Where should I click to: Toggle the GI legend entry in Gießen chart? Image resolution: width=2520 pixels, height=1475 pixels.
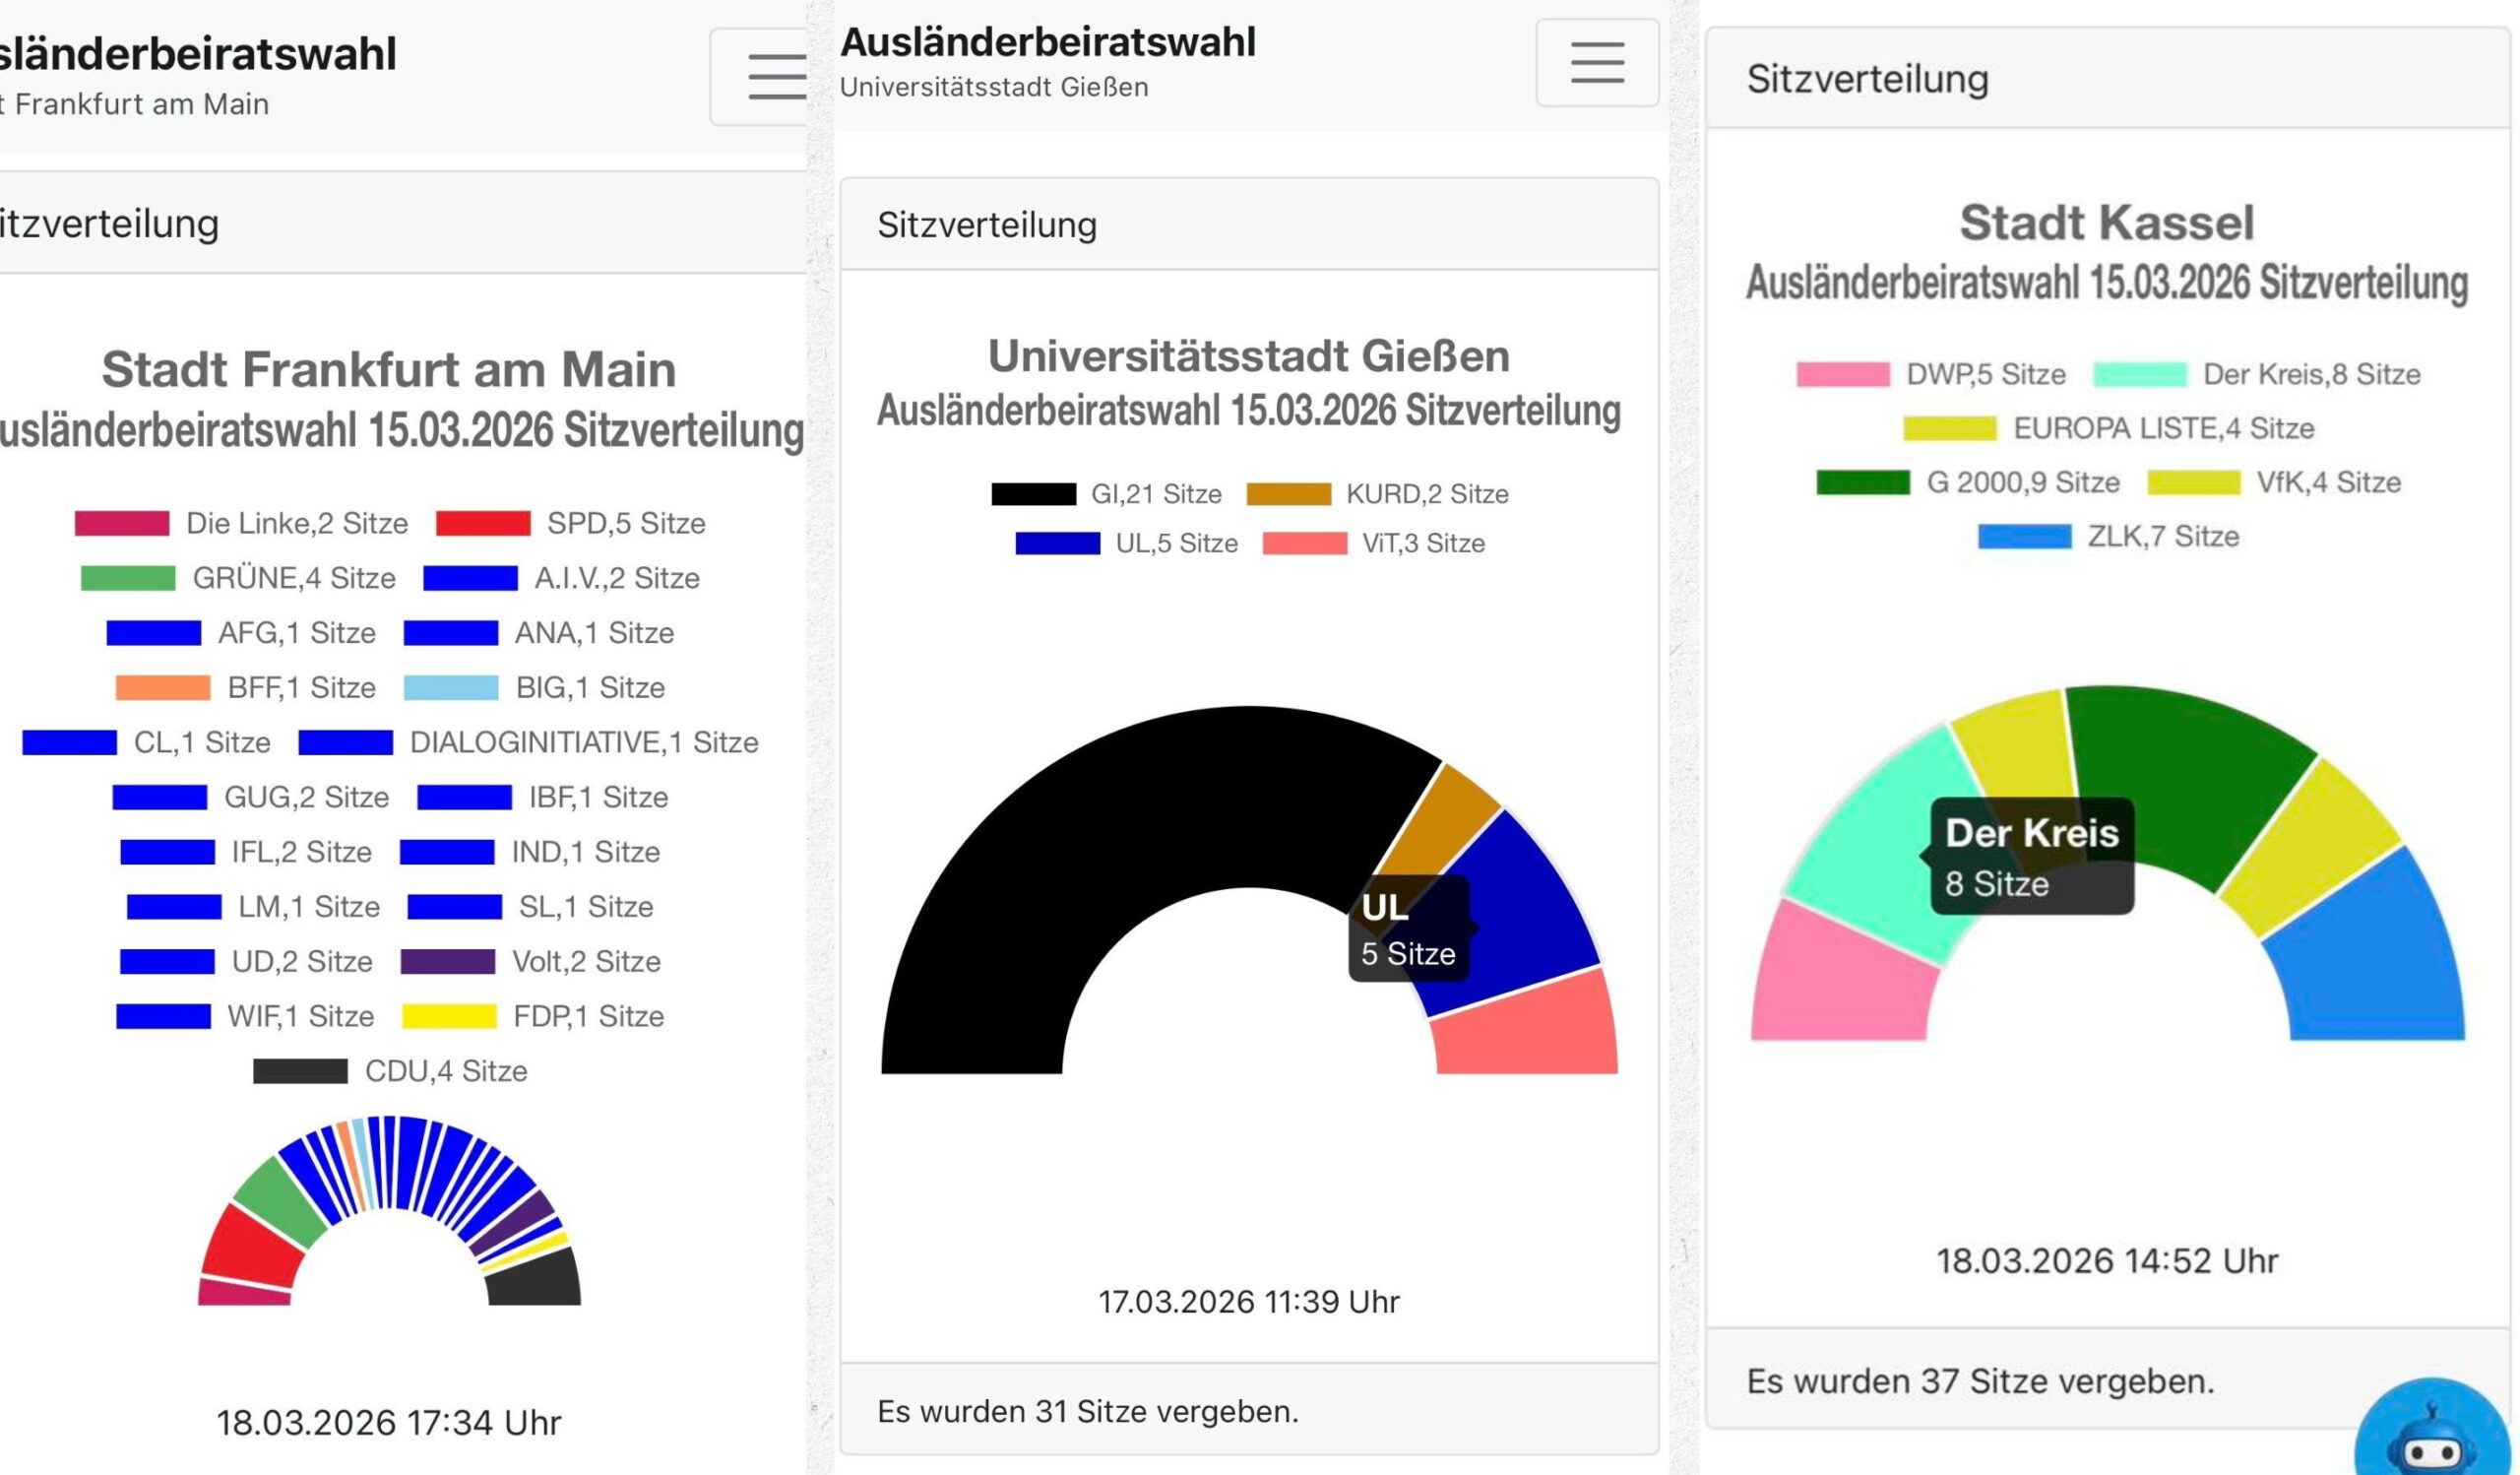[1106, 494]
